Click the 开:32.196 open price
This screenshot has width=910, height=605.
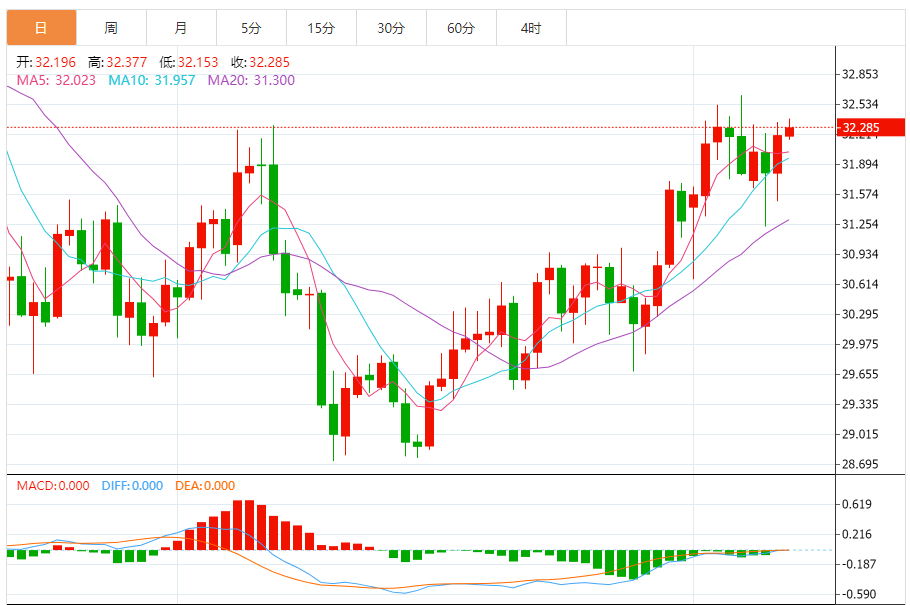pyautogui.click(x=46, y=62)
